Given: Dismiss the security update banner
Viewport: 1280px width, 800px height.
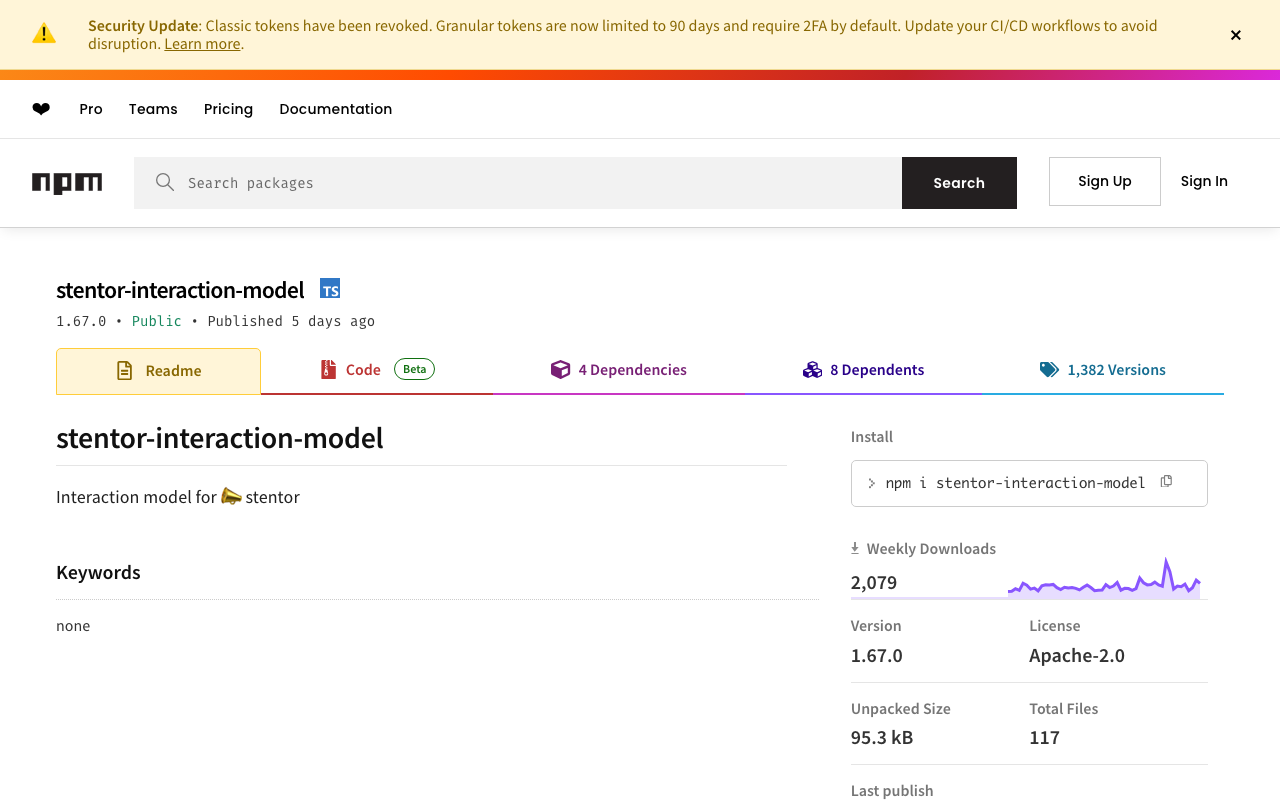Looking at the screenshot, I should [1236, 35].
